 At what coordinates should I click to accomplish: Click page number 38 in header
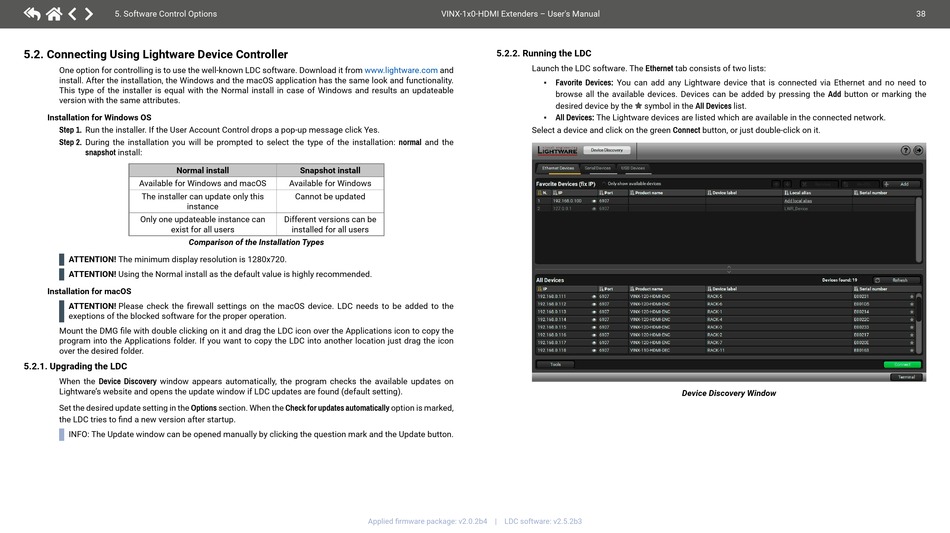(920, 13)
